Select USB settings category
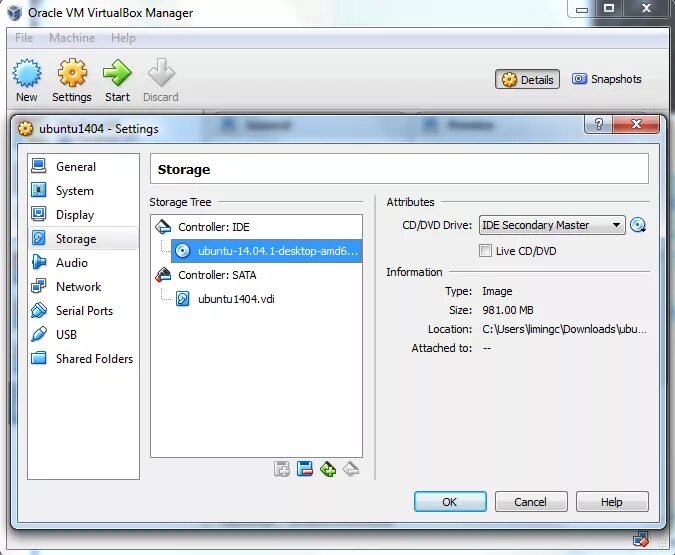 [x=84, y=335]
